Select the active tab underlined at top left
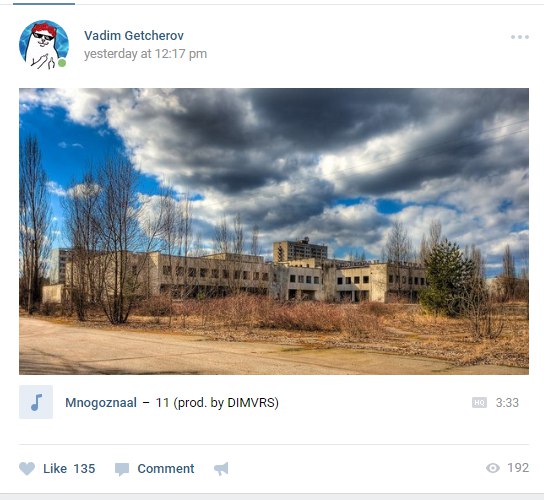 (44, 3)
